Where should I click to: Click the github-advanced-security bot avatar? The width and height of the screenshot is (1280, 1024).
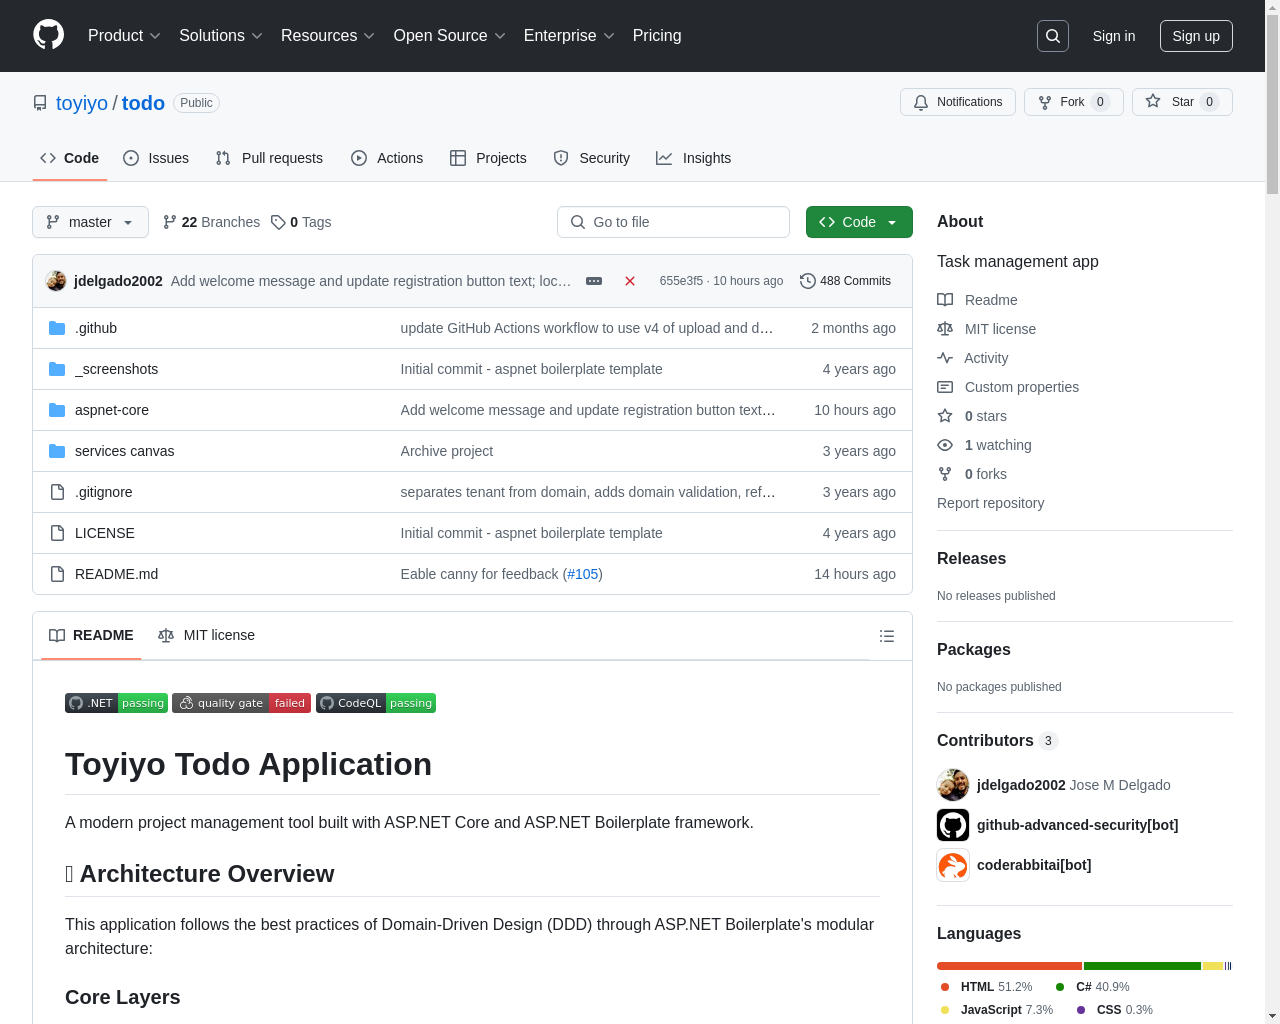tap(953, 825)
